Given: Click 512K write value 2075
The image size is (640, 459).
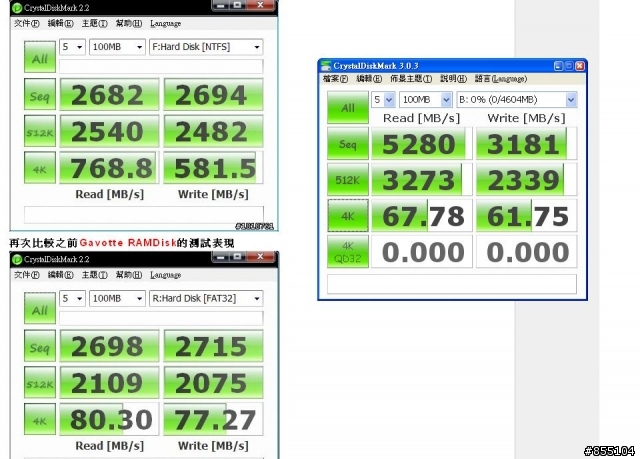Looking at the screenshot, I should click(x=213, y=383).
